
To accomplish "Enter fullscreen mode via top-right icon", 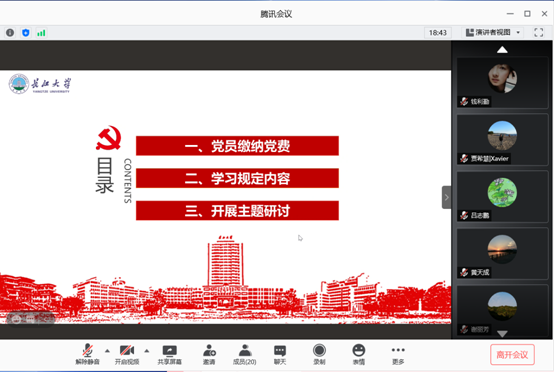I will point(538,33).
